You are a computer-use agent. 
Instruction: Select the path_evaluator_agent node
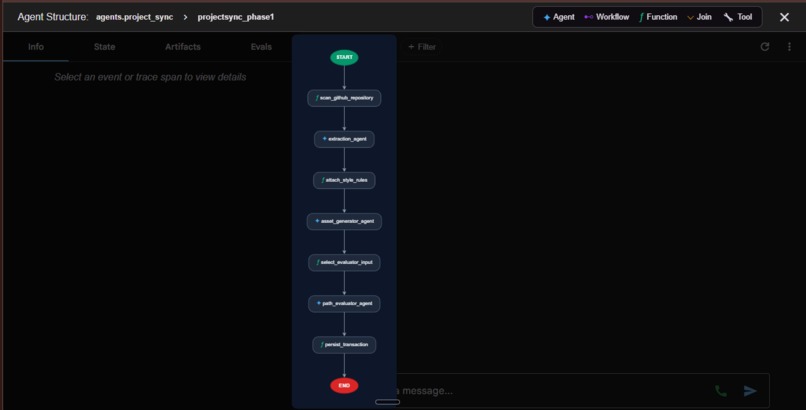(344, 304)
